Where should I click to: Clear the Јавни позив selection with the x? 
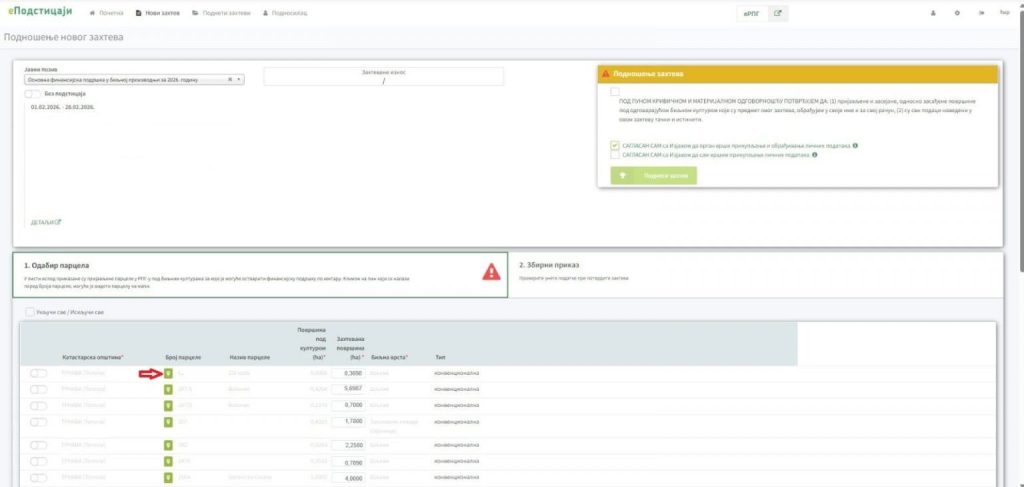230,78
